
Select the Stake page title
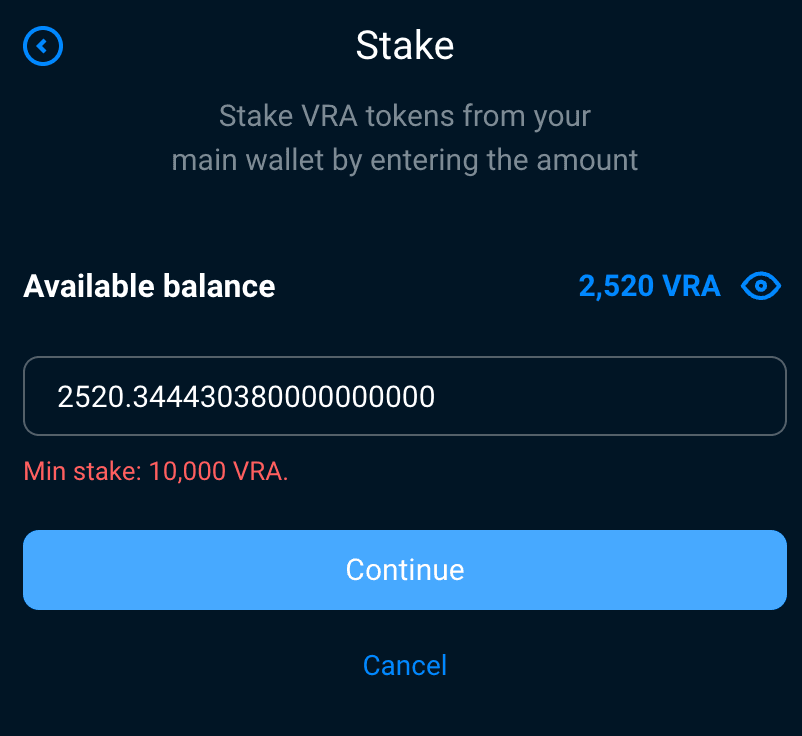405,46
